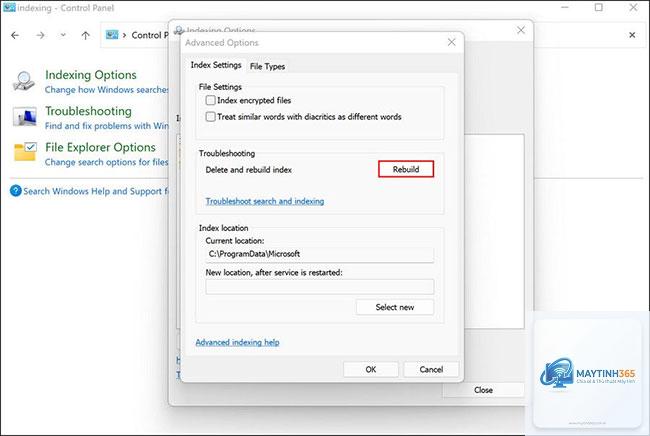Click Find and fix problems link
The height and width of the screenshot is (436, 650).
107,126
